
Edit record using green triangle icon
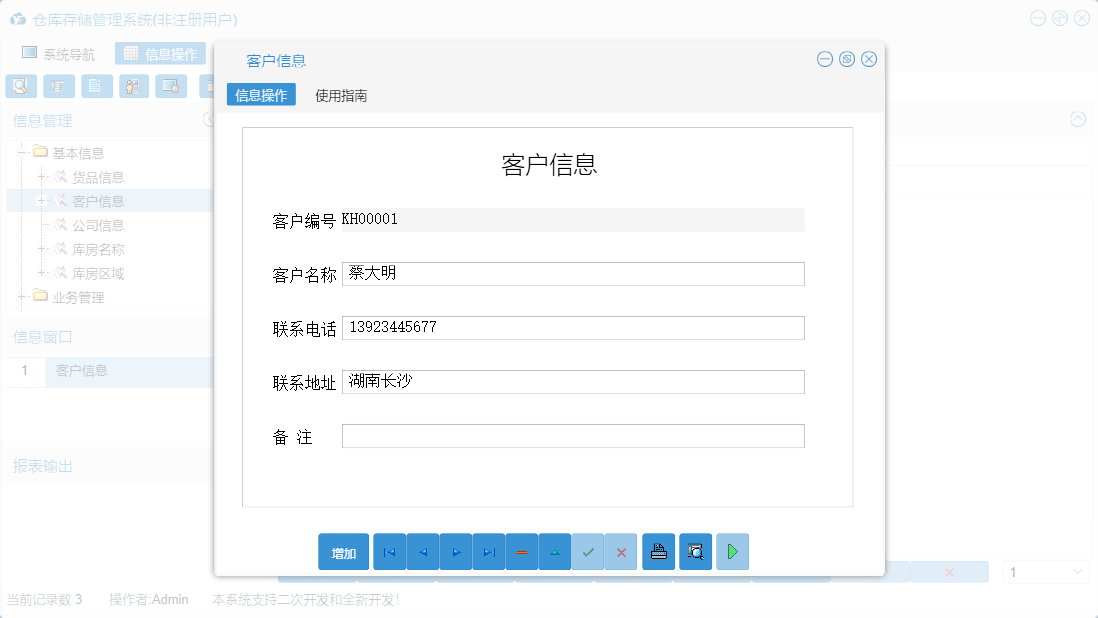[x=554, y=551]
